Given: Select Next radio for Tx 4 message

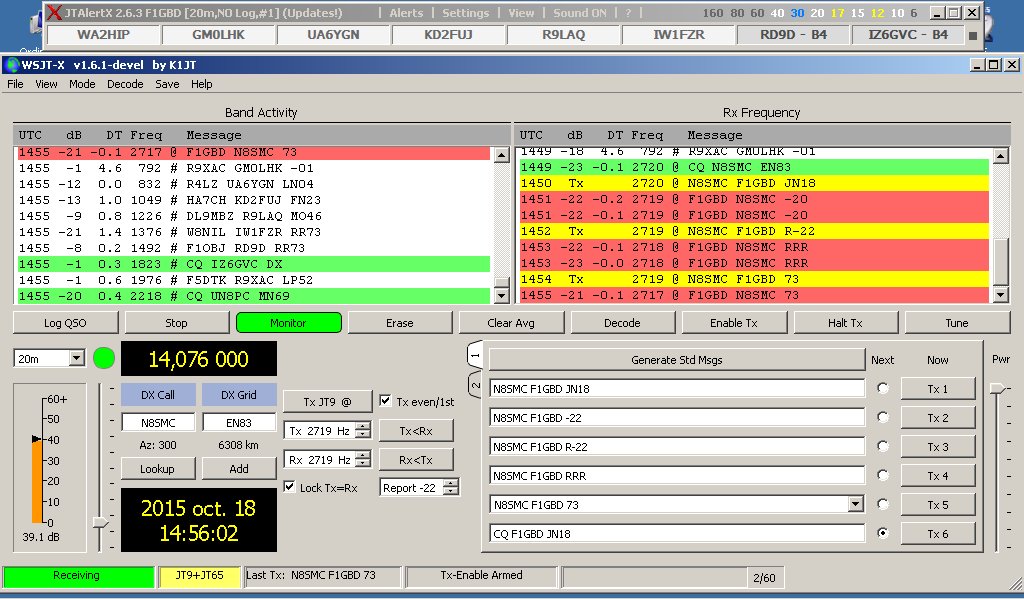Looking at the screenshot, I should coord(883,475).
